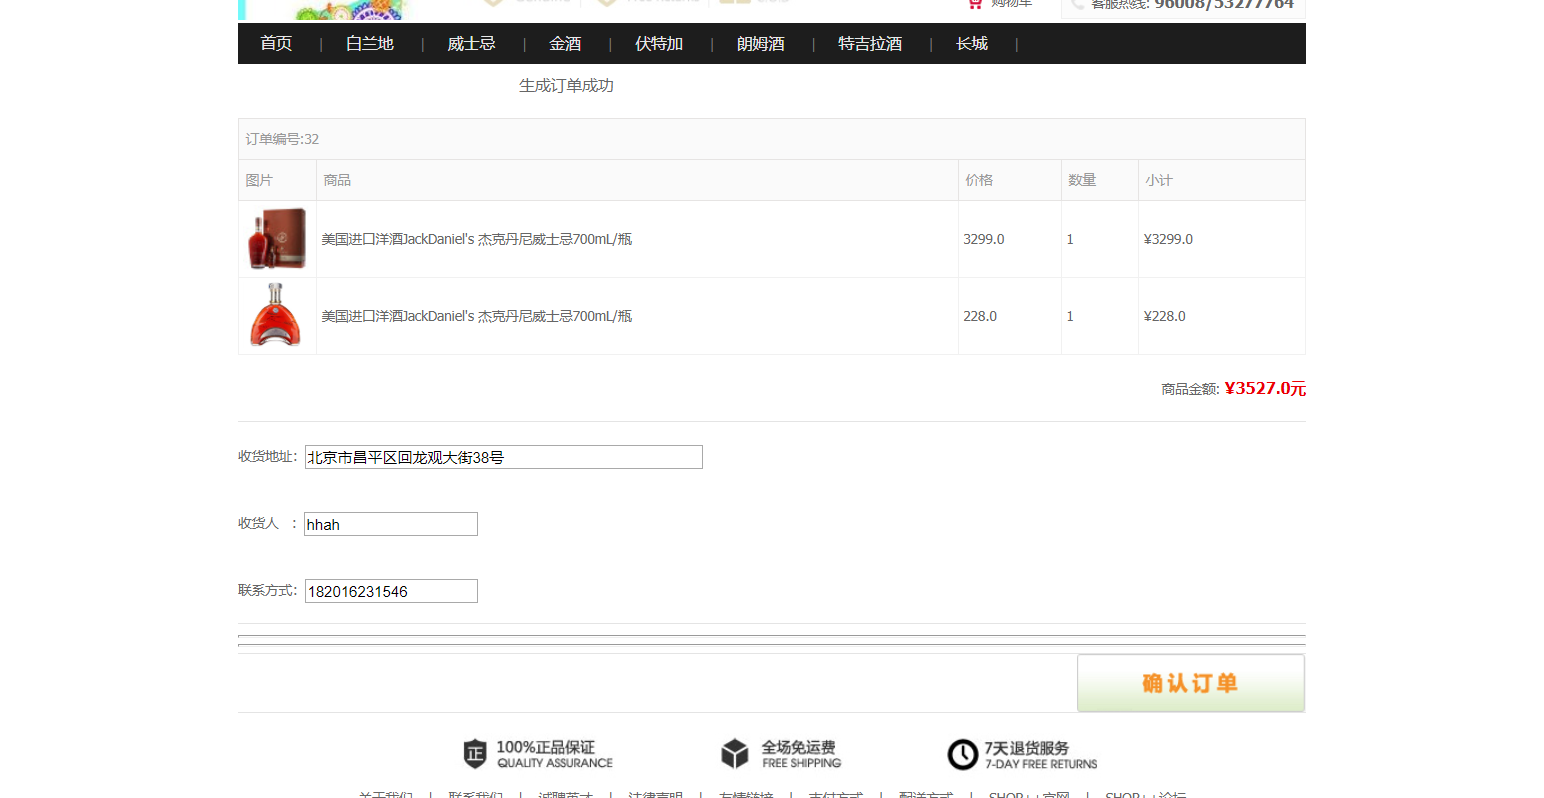This screenshot has width=1544, height=798.
Task: Select the 7天退货服务 free returns text
Action: (1041, 755)
